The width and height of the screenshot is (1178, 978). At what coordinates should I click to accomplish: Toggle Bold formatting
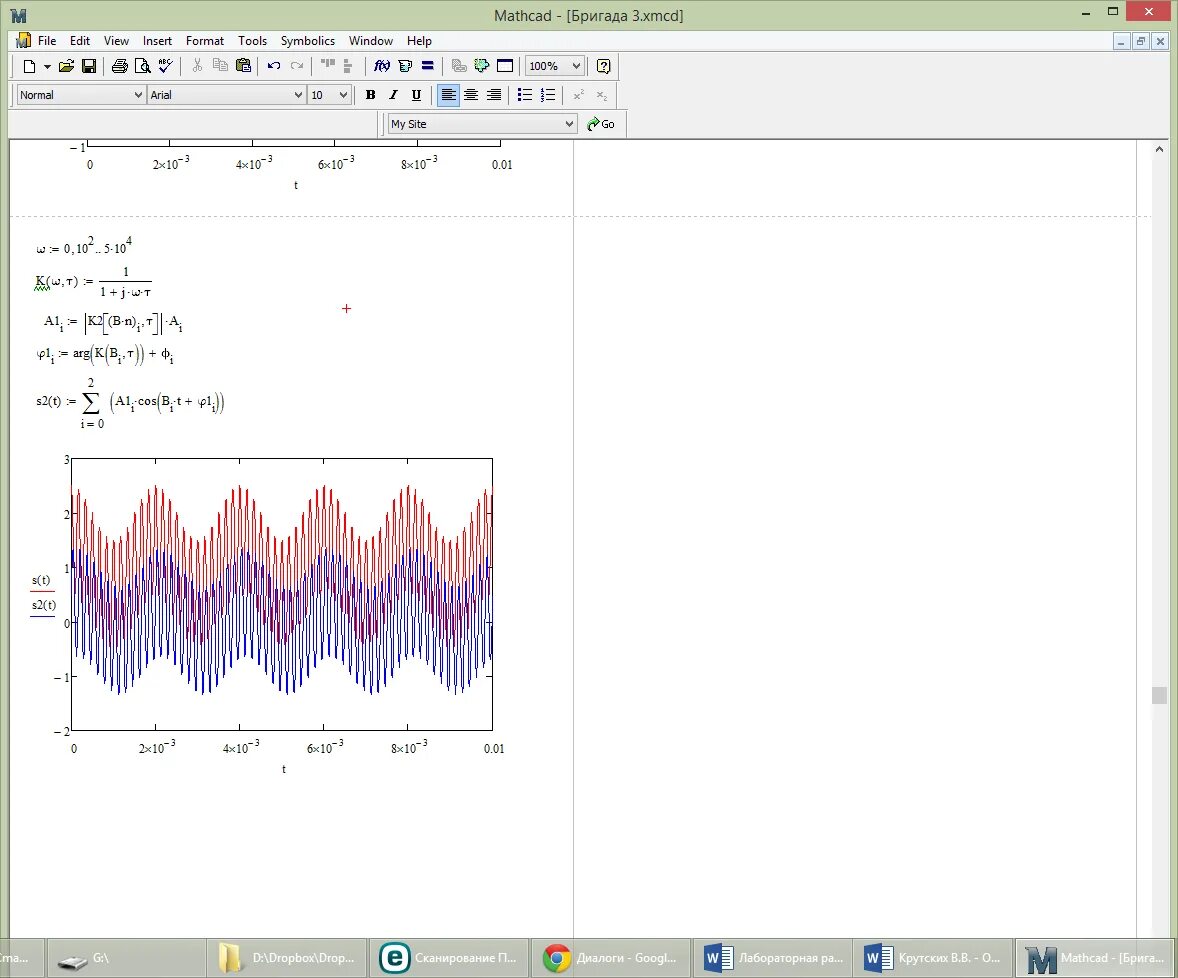pos(370,95)
